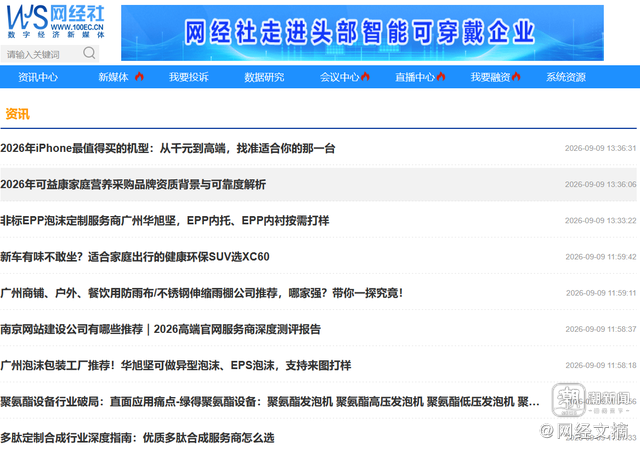
Task: Click the flame icon beside 直播中心
Action: 441,76
